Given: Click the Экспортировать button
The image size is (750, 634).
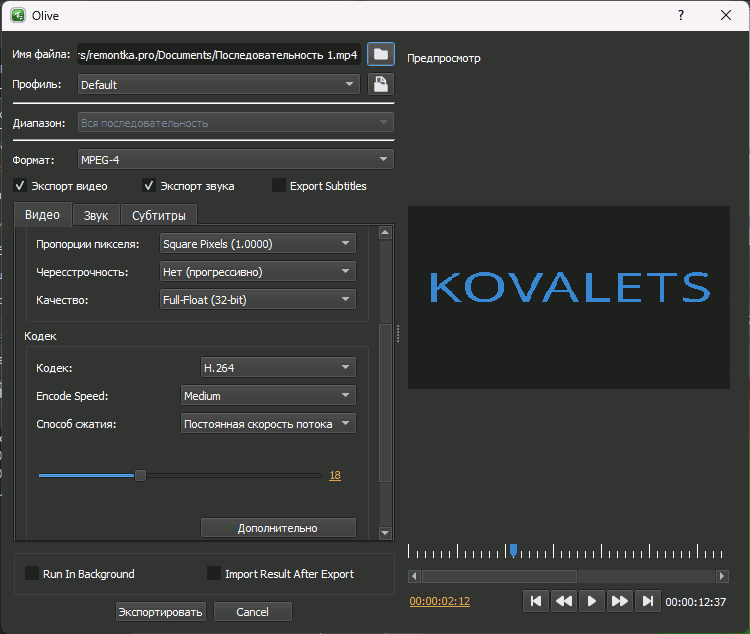Looking at the screenshot, I should (161, 612).
